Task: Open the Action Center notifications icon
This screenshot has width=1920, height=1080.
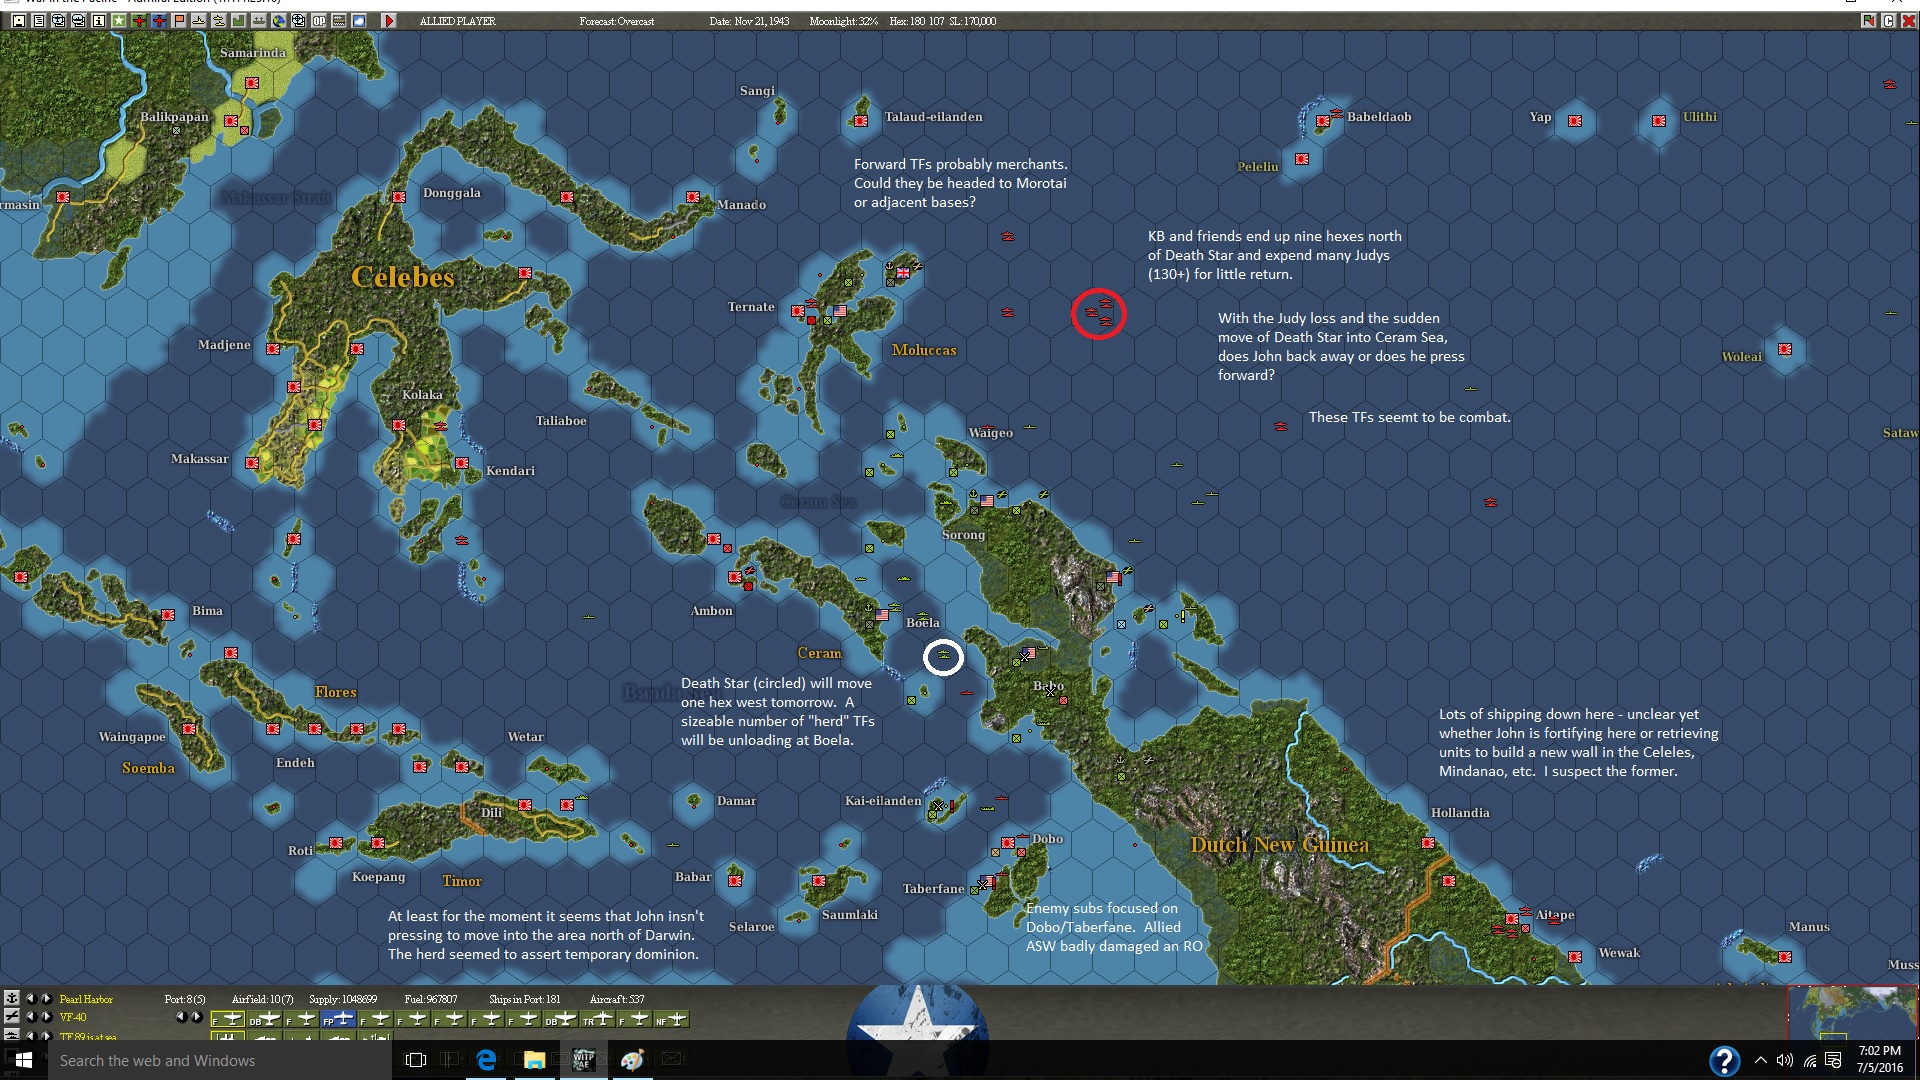Action: point(1833,1060)
